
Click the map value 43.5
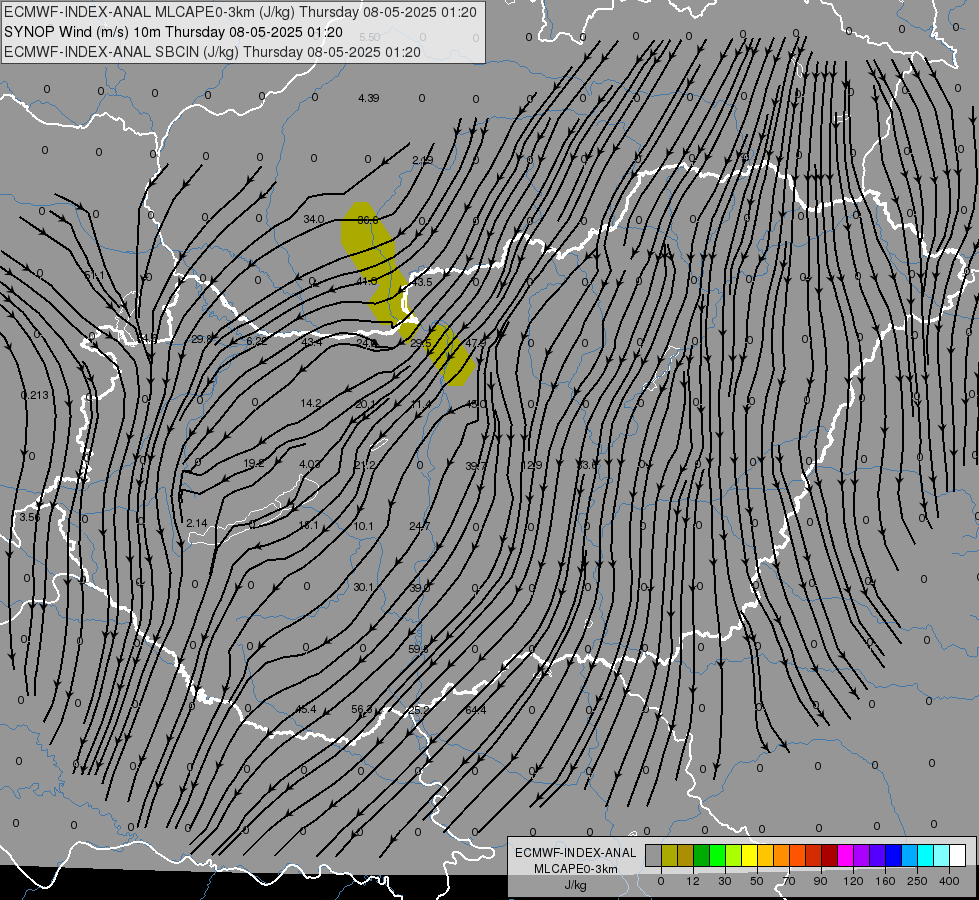click(x=422, y=282)
